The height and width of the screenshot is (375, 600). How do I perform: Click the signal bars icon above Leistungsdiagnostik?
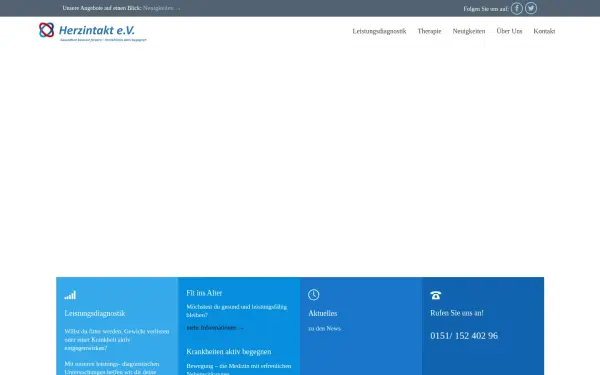coord(70,295)
